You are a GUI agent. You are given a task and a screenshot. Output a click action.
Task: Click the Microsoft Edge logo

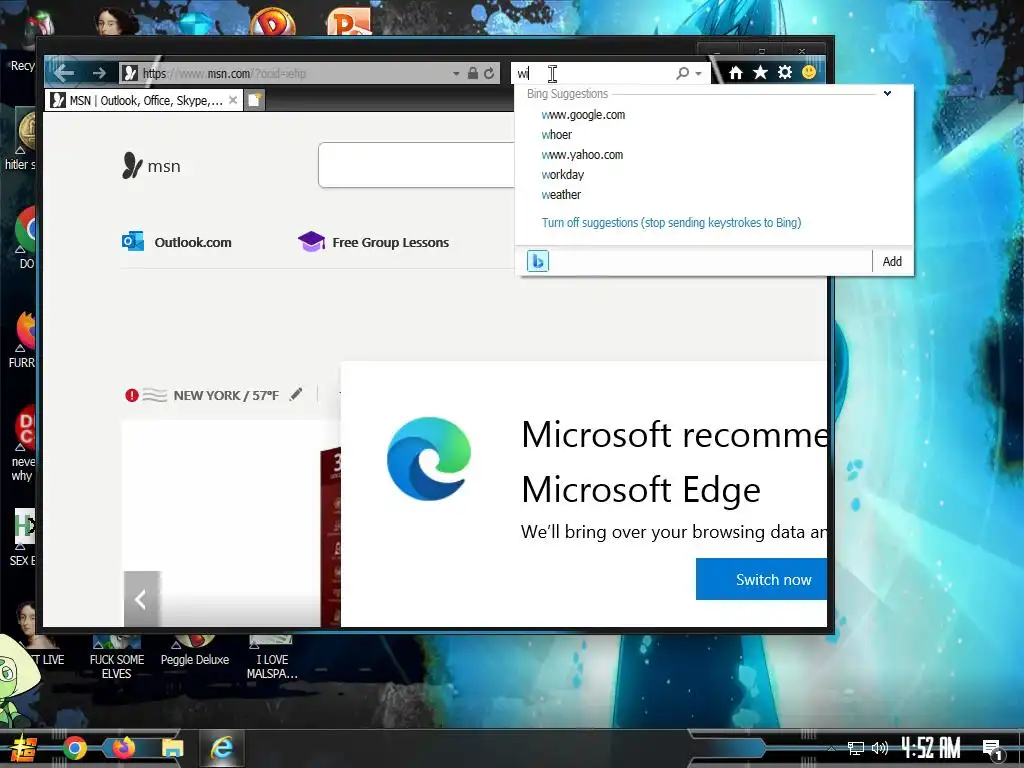click(428, 458)
